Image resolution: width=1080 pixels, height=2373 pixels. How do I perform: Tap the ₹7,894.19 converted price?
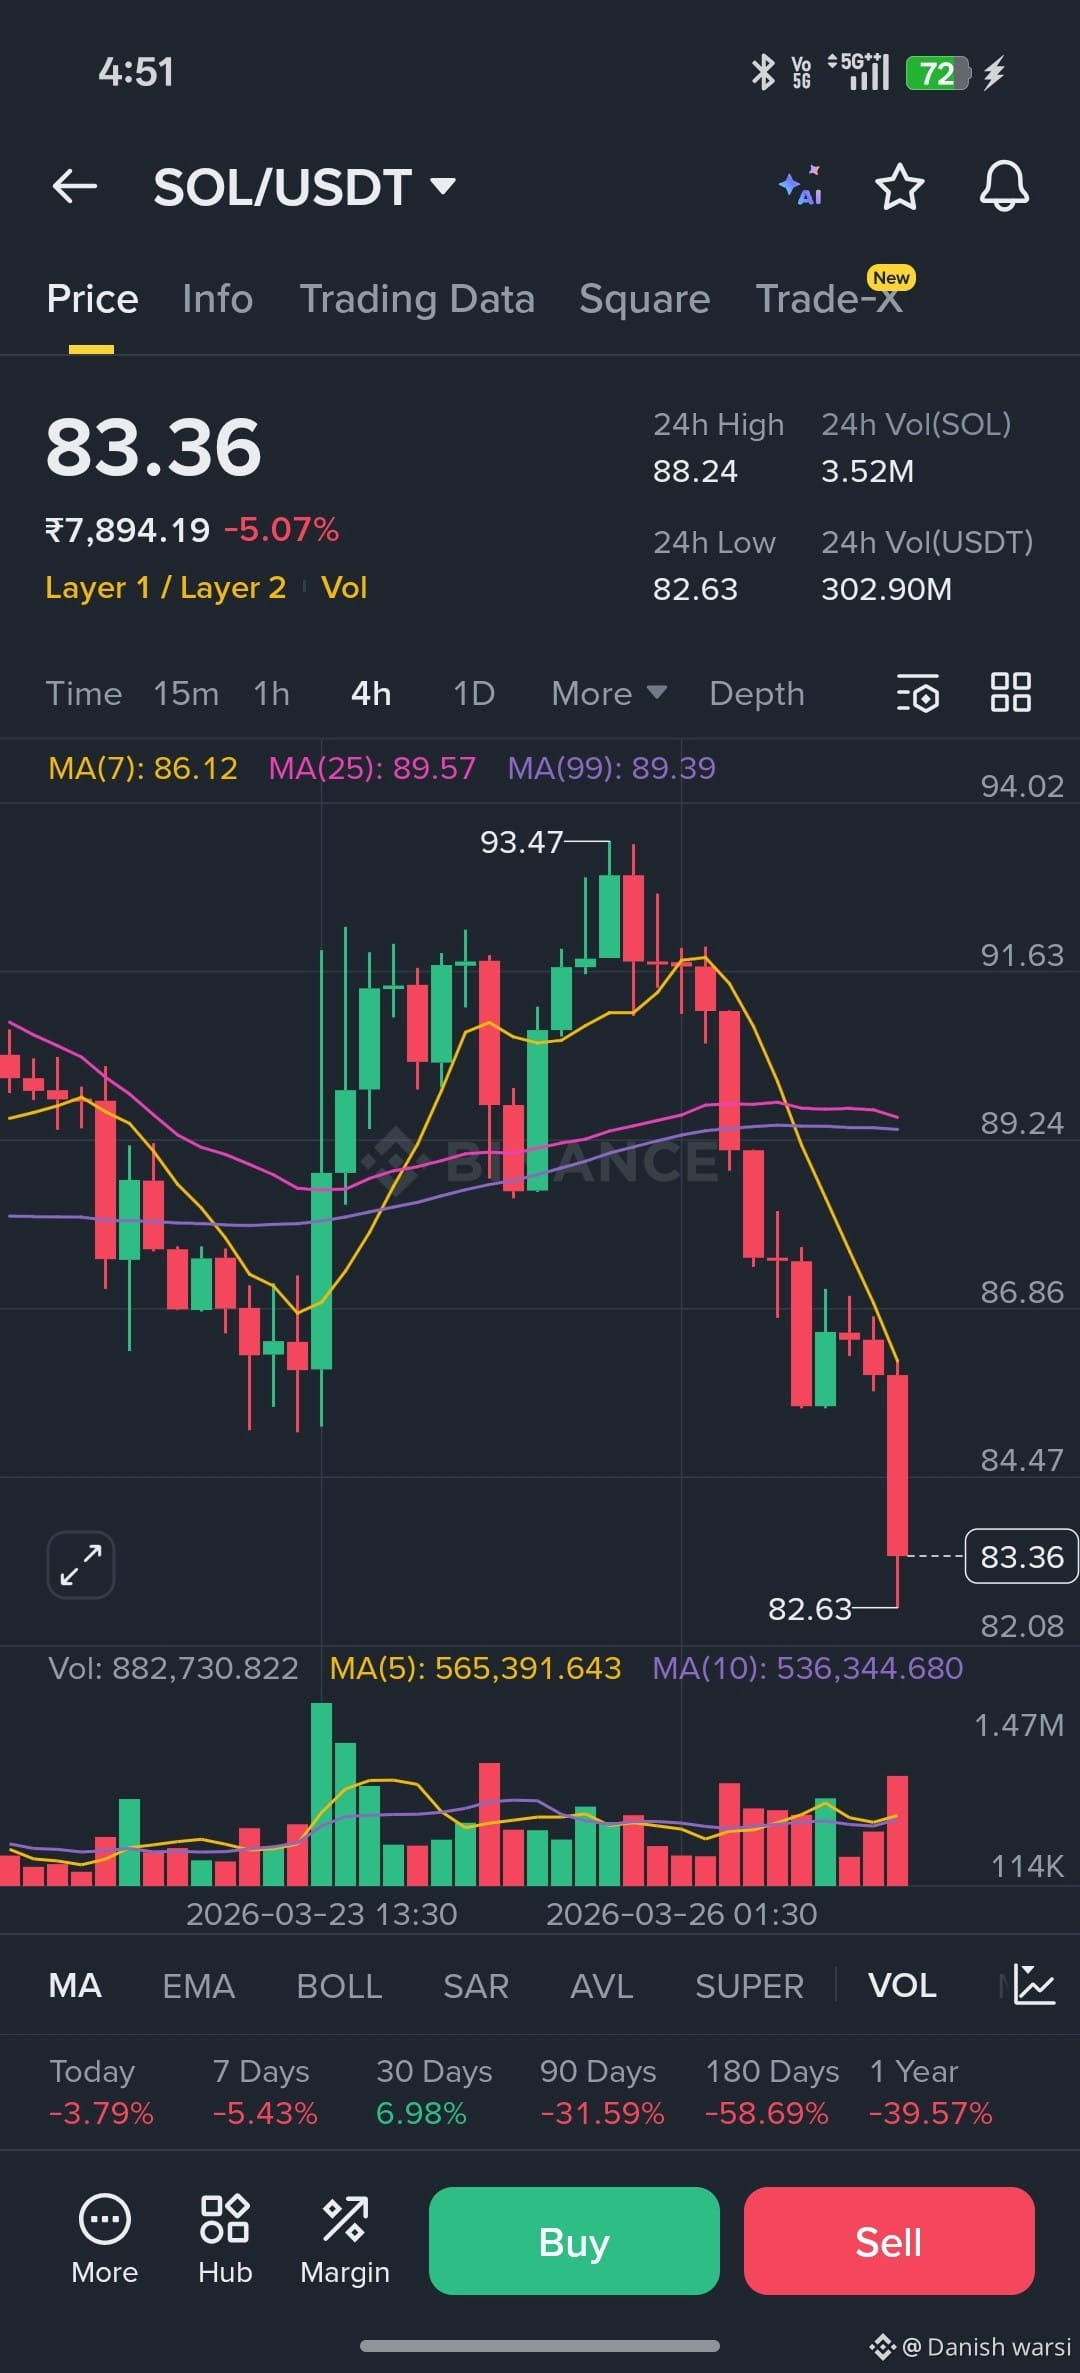tap(128, 530)
